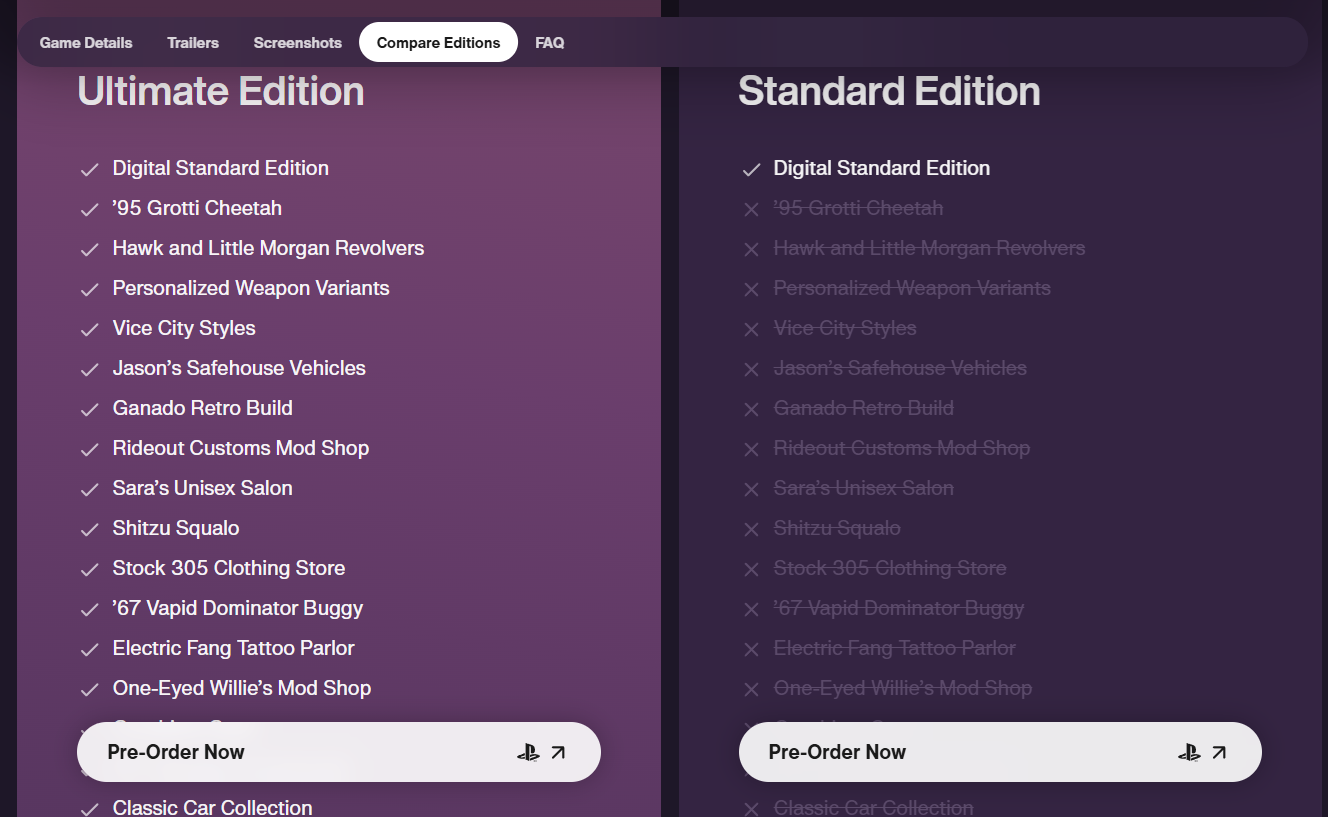Click the X mark beside Standard's '95 Grotti Cheetah
1328x817 pixels.
click(751, 210)
